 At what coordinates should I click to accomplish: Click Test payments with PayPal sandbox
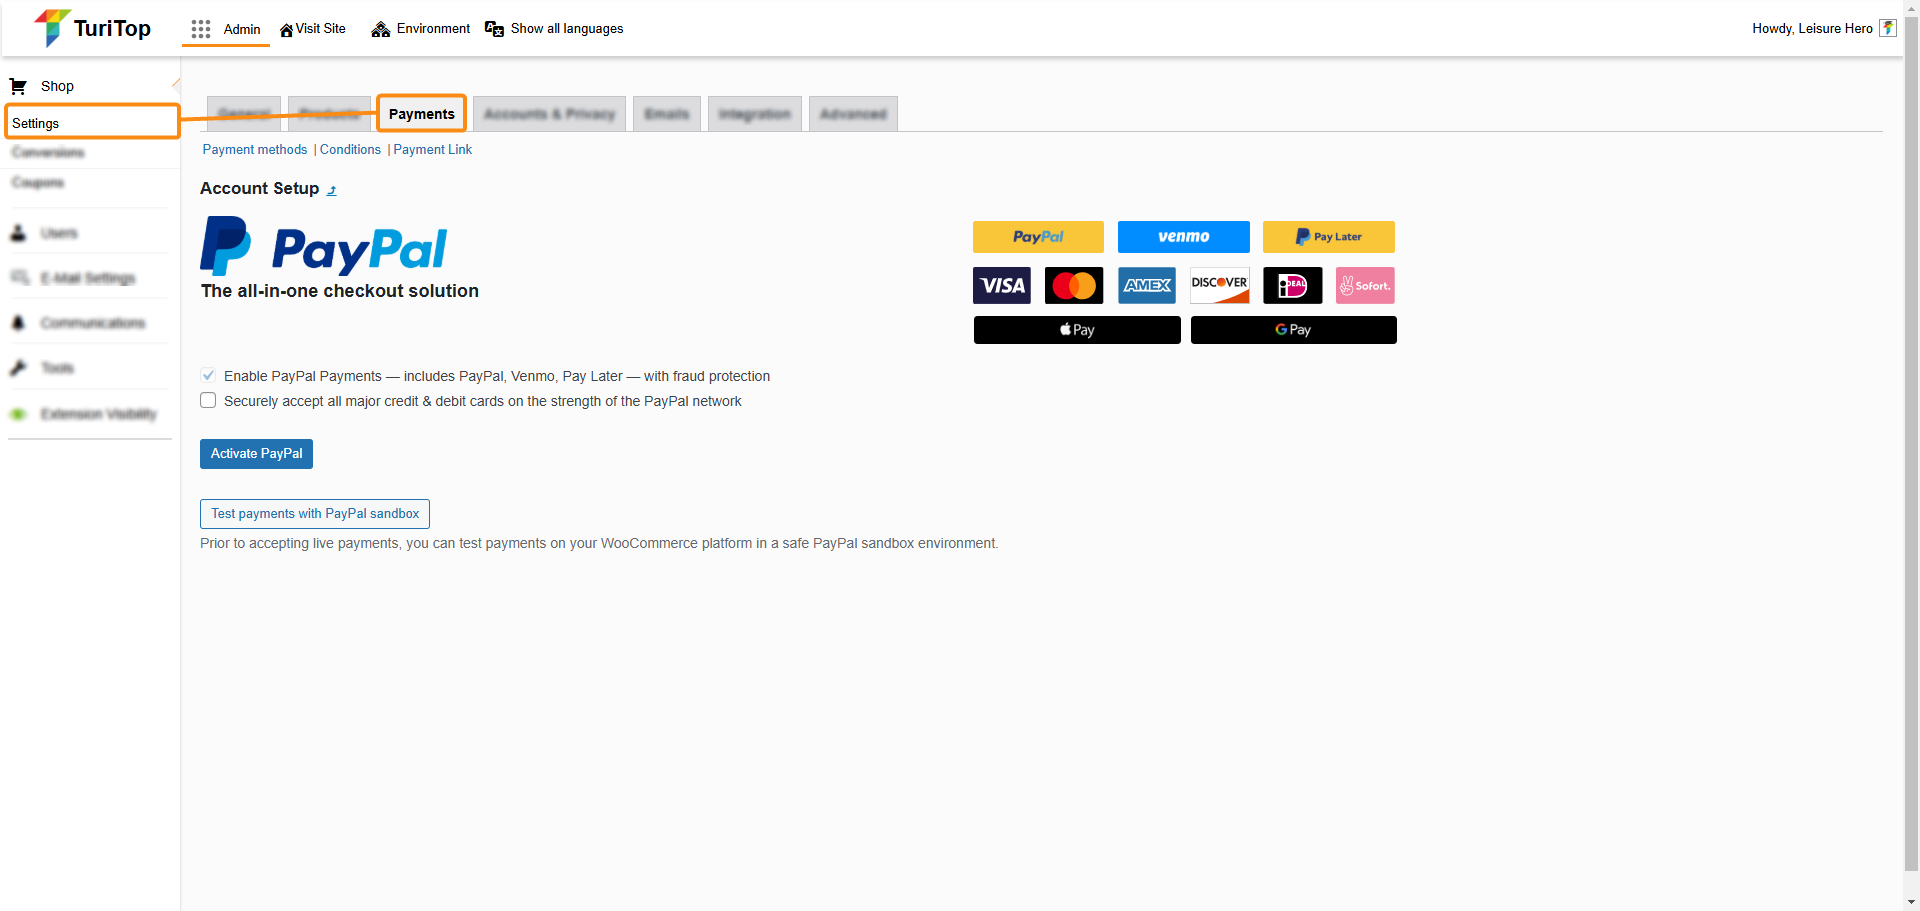(x=315, y=514)
